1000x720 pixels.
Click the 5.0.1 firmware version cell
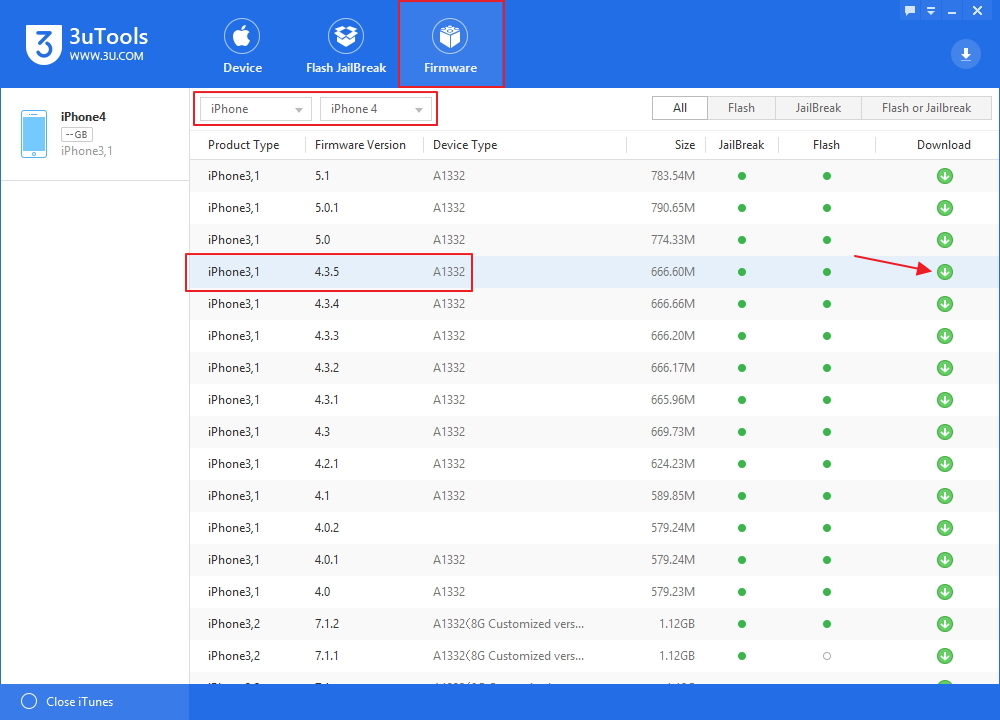pyautogui.click(x=327, y=208)
